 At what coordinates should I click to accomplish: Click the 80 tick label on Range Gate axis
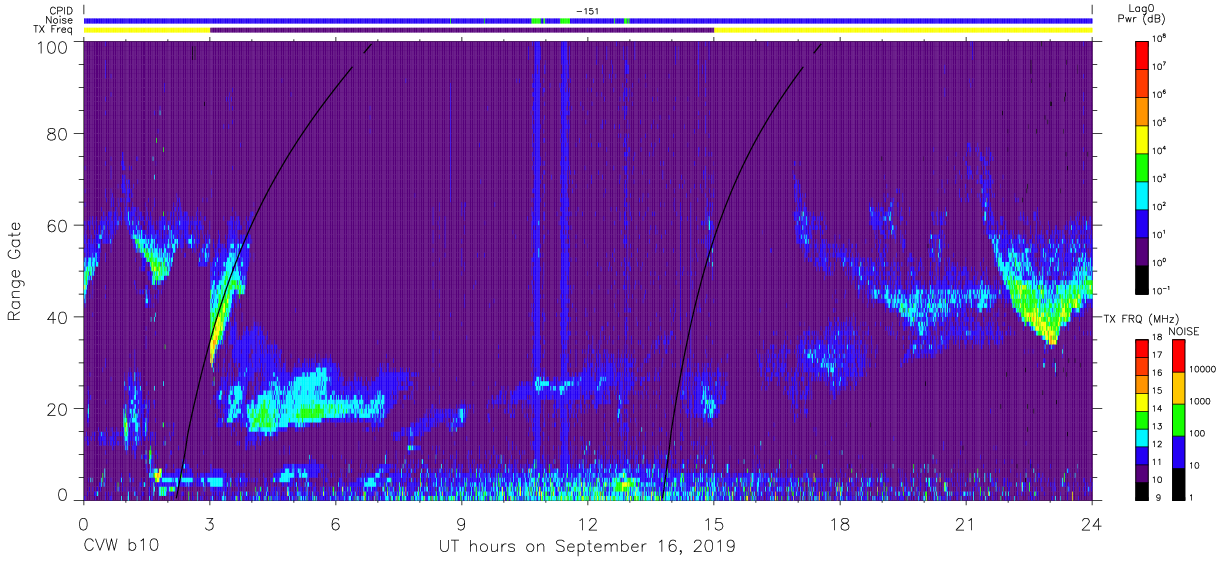pyautogui.click(x=56, y=133)
